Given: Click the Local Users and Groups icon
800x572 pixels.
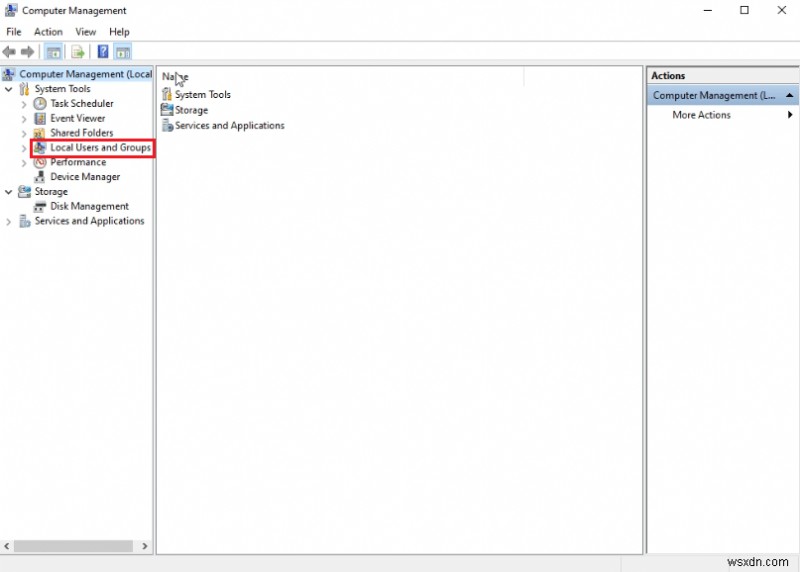Looking at the screenshot, I should pyautogui.click(x=40, y=148).
